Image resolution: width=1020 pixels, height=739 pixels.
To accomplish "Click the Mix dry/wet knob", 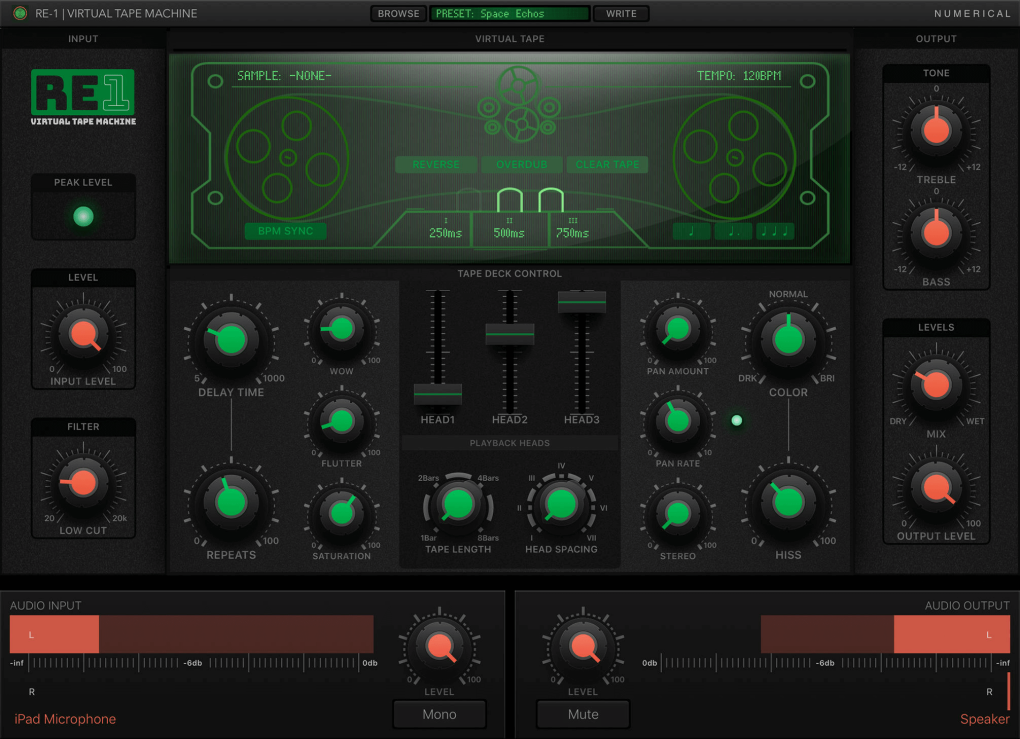I will tap(936, 385).
